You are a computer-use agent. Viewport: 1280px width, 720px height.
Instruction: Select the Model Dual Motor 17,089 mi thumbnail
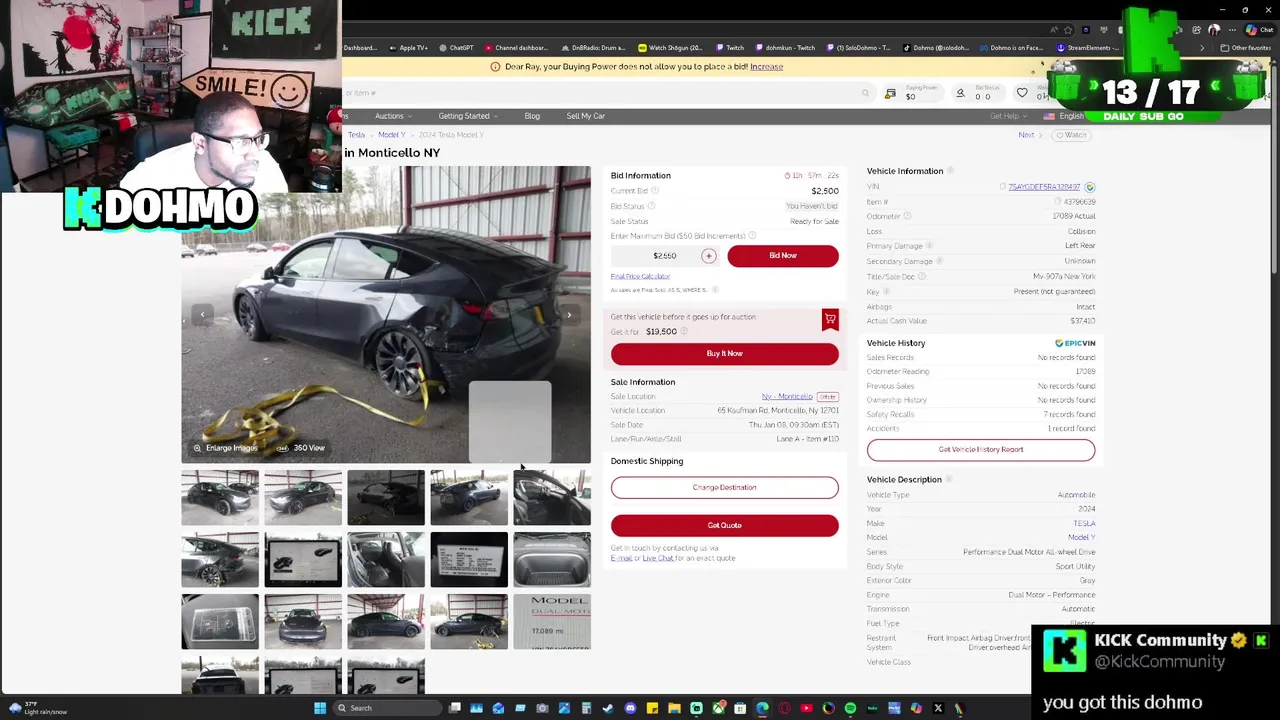tap(552, 622)
